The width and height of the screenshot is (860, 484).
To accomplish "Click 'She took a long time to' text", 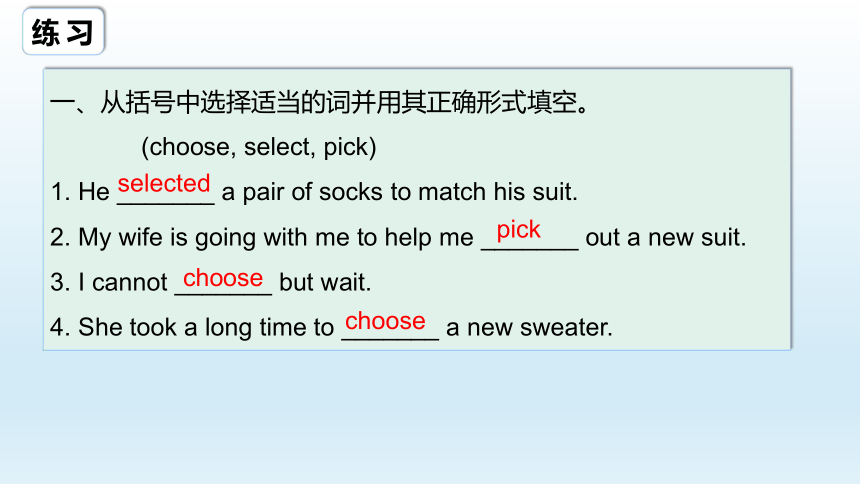I will pyautogui.click(x=206, y=328).
